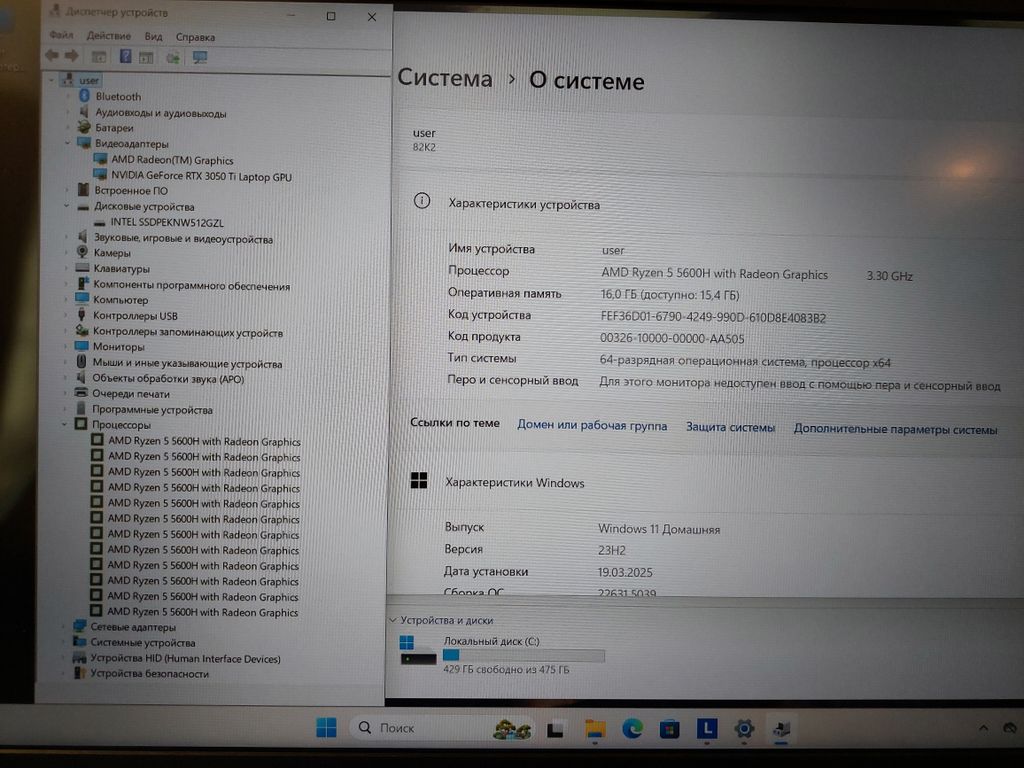The height and width of the screenshot is (768, 1024).
Task: Click the blue Help icon in toolbar
Action: [126, 57]
